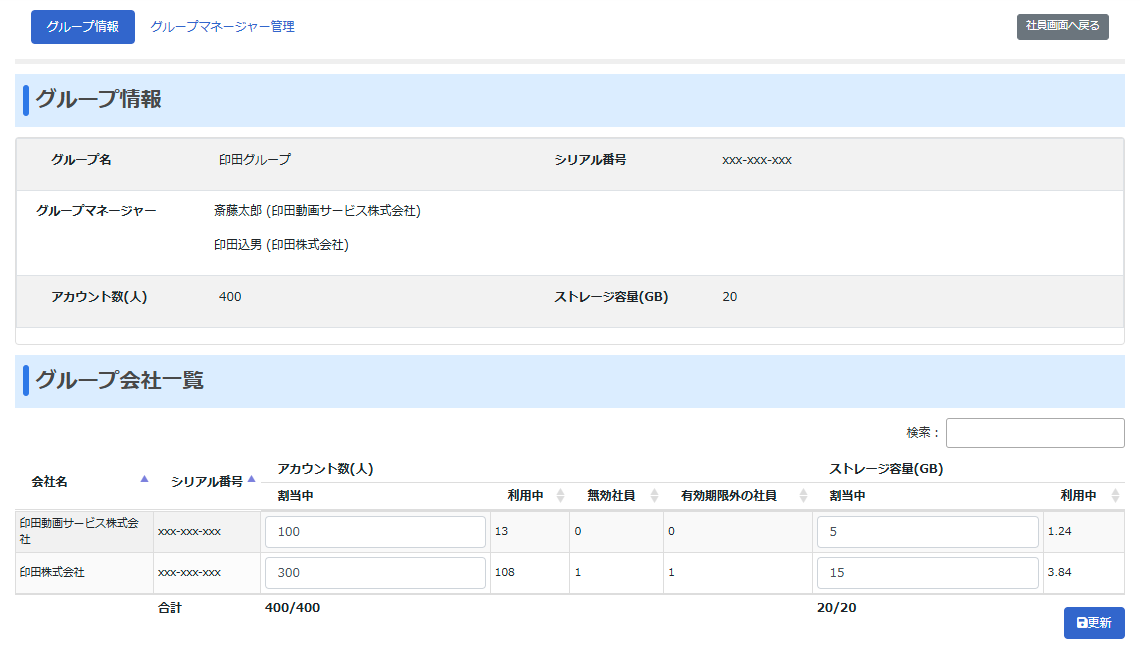The width and height of the screenshot is (1140, 653).
Task: Sort by 無効社員 column arrows
Action: (x=654, y=496)
